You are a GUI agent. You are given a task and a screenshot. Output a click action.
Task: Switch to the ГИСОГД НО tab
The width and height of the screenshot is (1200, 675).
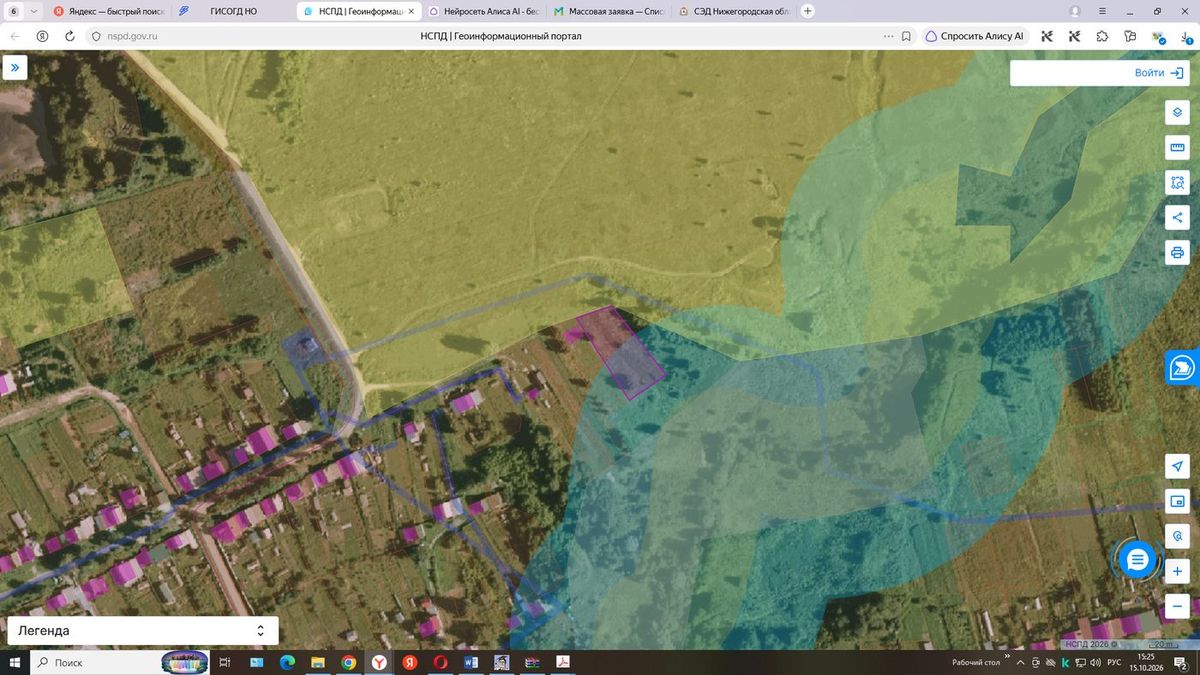coord(233,11)
